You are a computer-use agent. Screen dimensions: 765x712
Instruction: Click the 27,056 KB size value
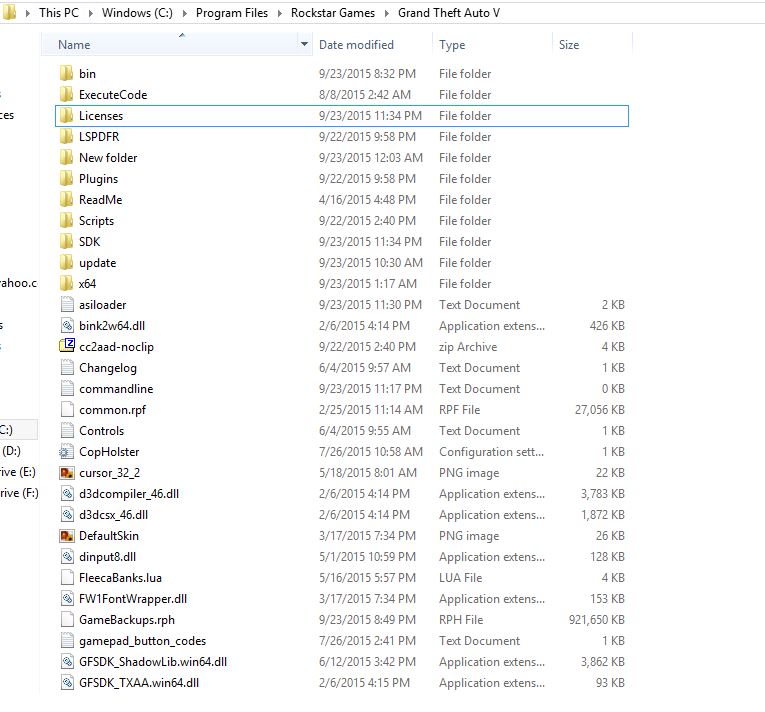coord(600,409)
